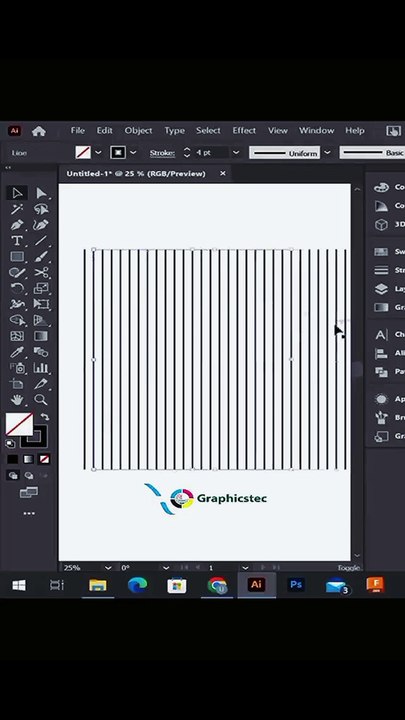This screenshot has width=405, height=720.
Task: Select the Shape Builder tool
Action: click(17, 320)
